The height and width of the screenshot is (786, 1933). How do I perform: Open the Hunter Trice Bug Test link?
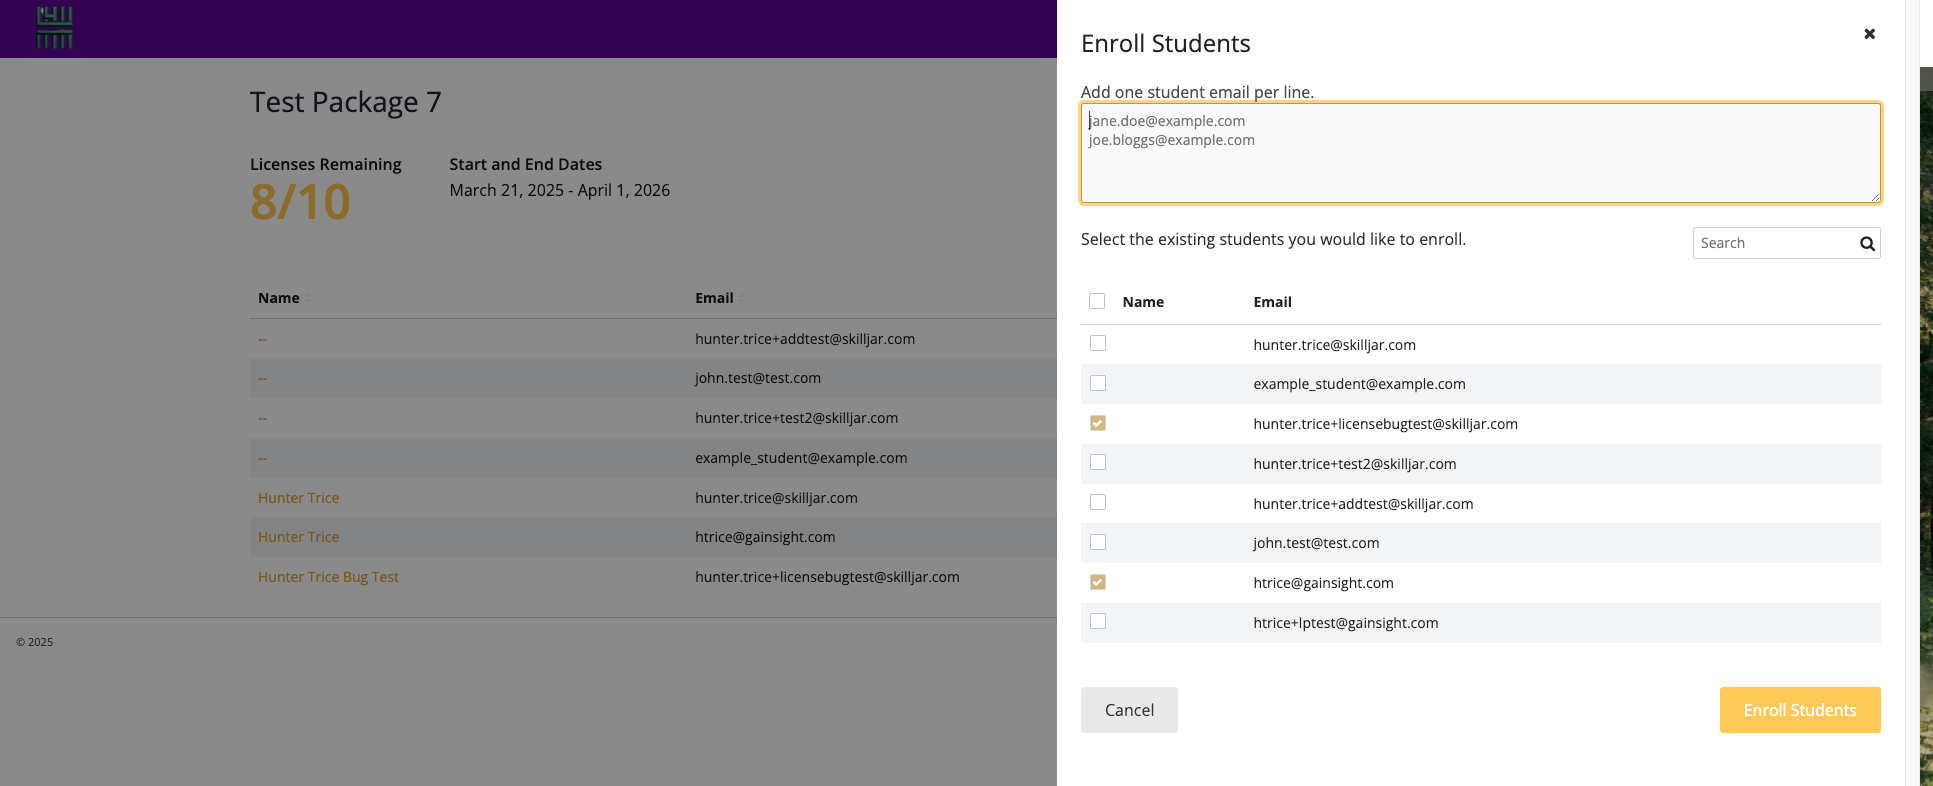tap(328, 577)
